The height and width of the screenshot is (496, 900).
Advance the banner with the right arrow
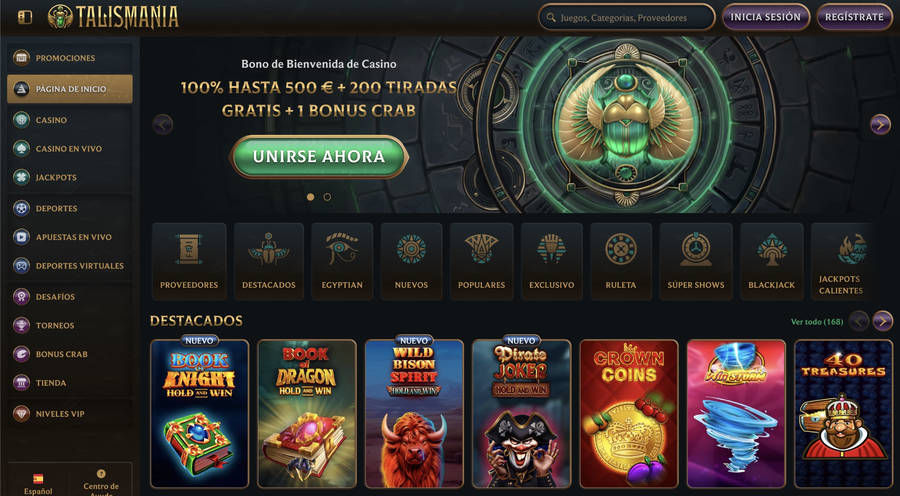click(x=880, y=124)
